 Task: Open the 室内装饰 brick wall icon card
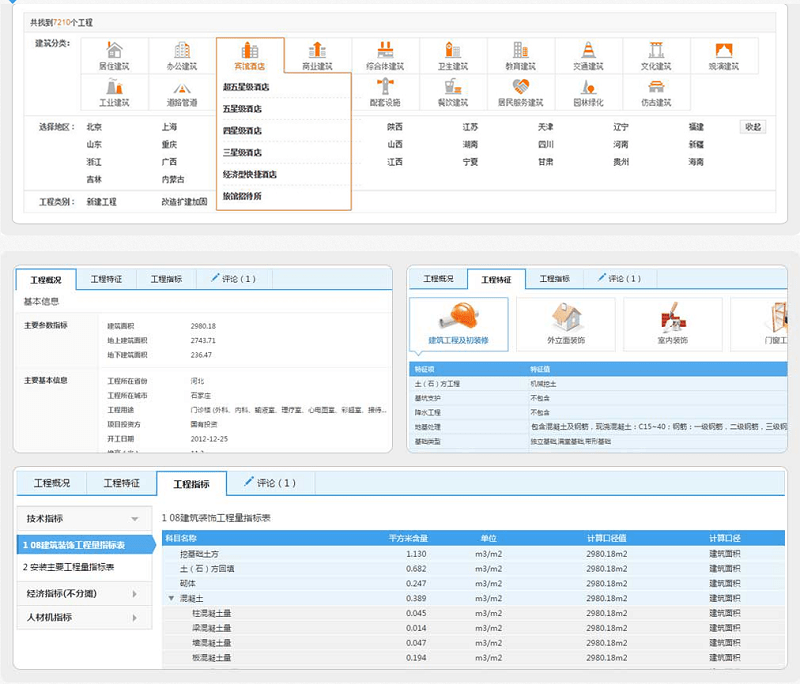pos(673,324)
